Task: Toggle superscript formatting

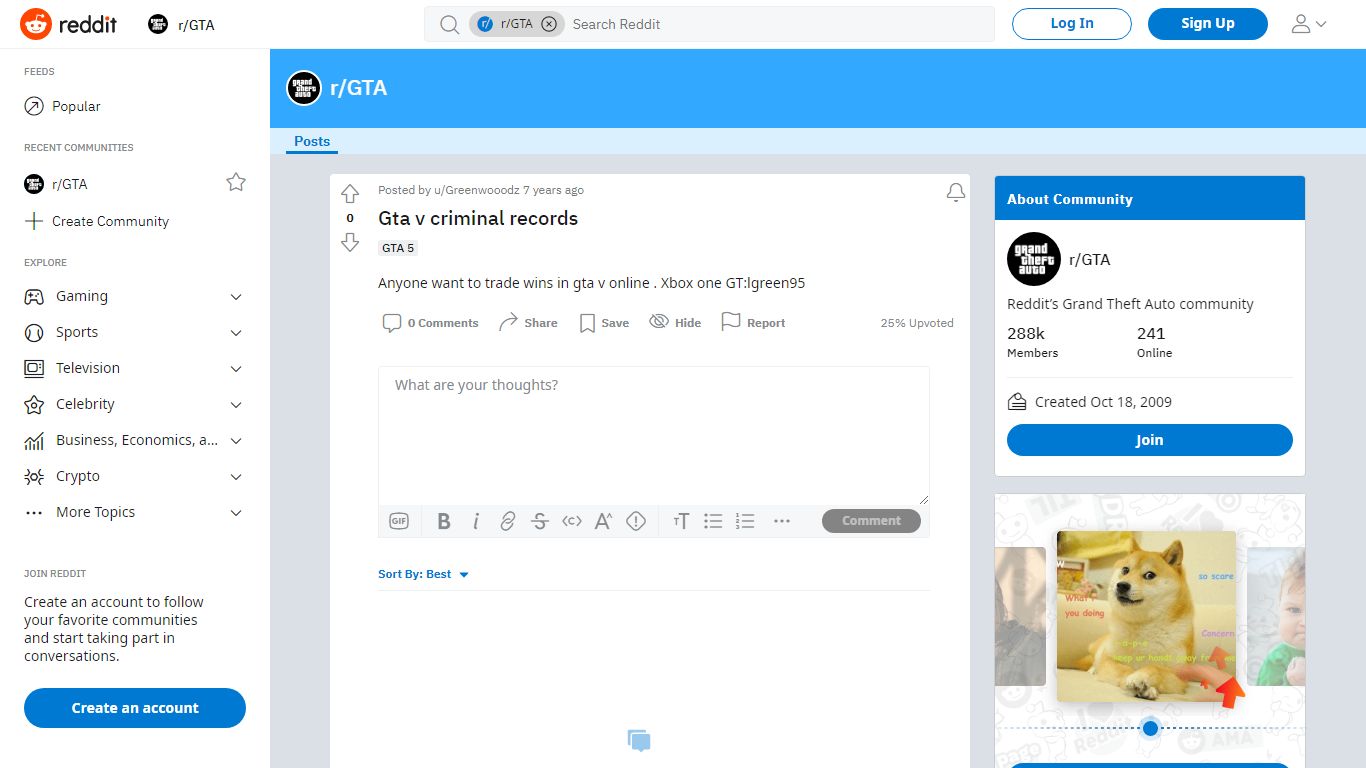Action: point(604,521)
